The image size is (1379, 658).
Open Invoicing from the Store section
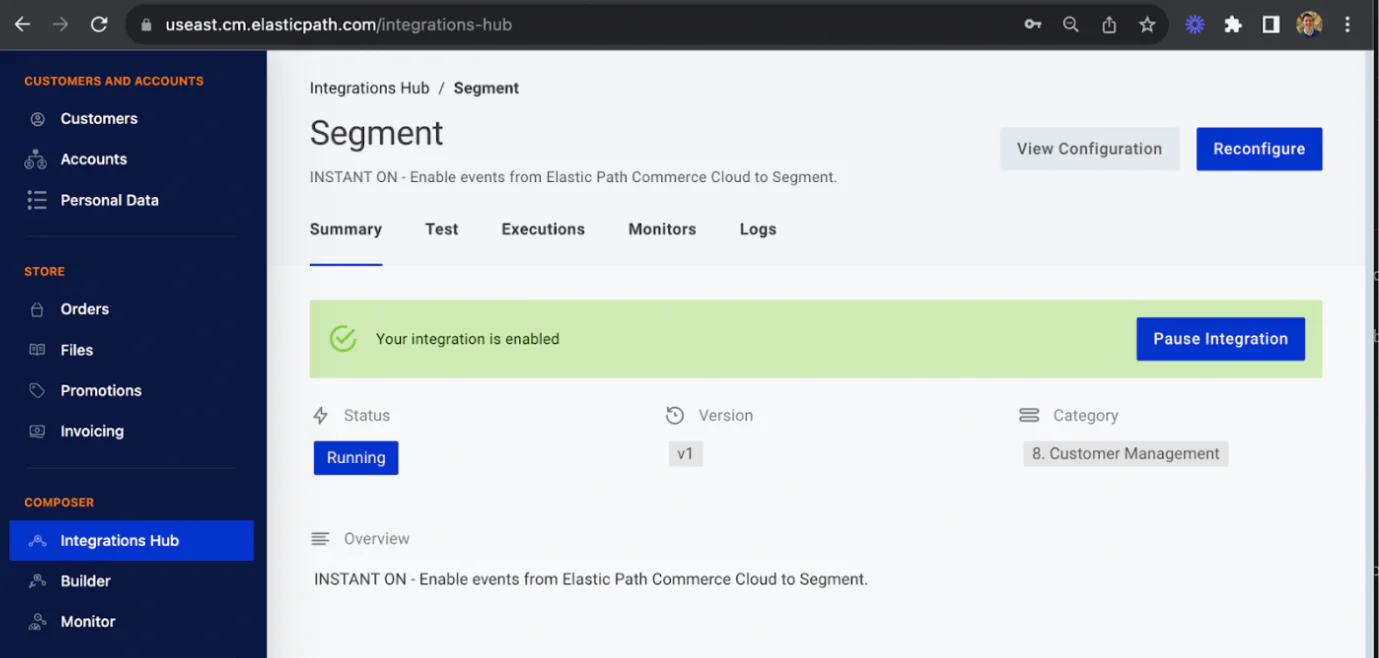(x=93, y=430)
